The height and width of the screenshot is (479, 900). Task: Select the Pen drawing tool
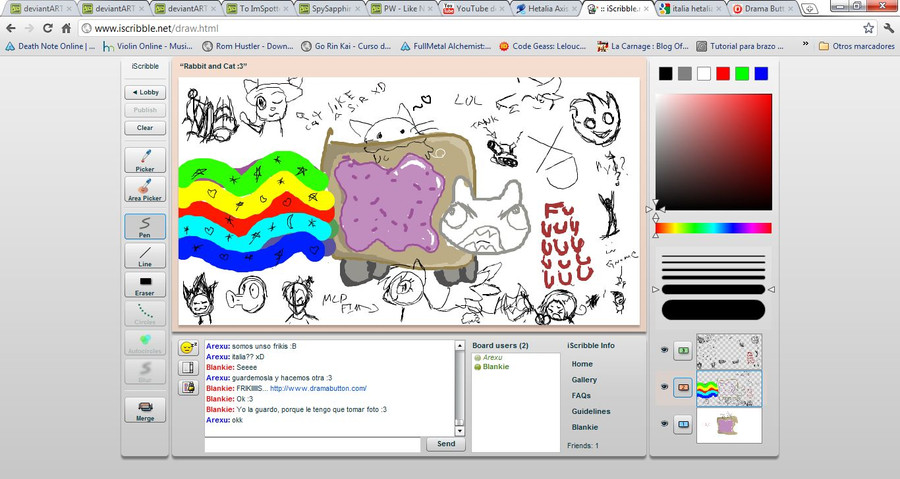[x=145, y=226]
